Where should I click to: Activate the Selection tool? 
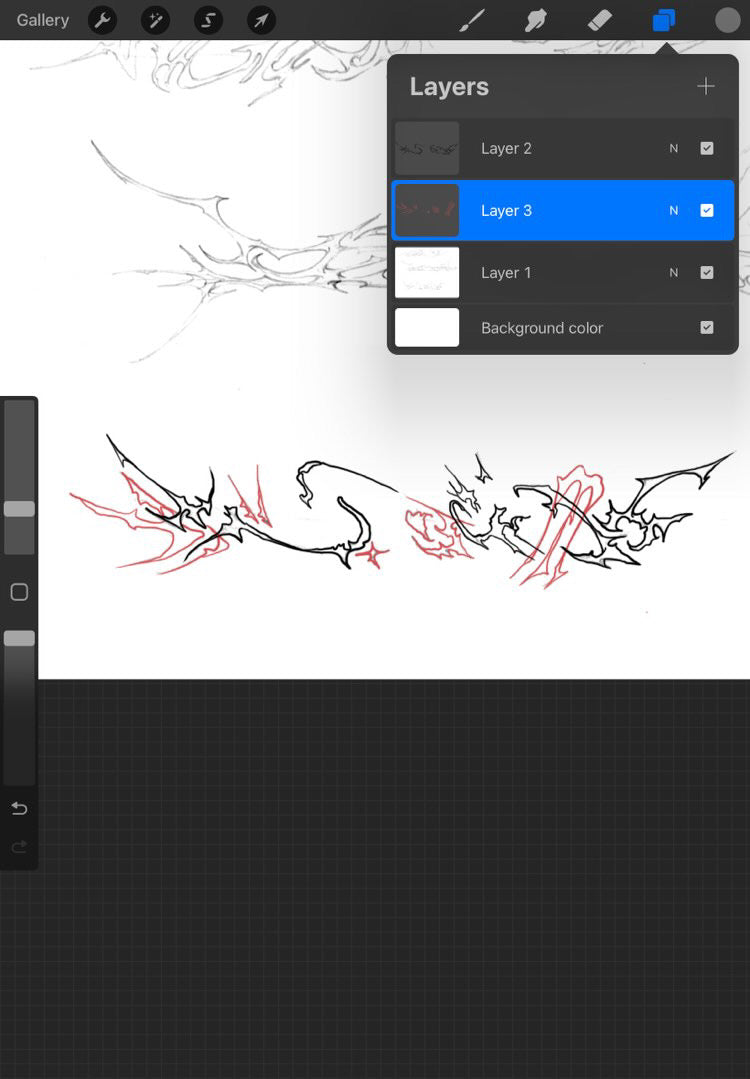tap(208, 20)
